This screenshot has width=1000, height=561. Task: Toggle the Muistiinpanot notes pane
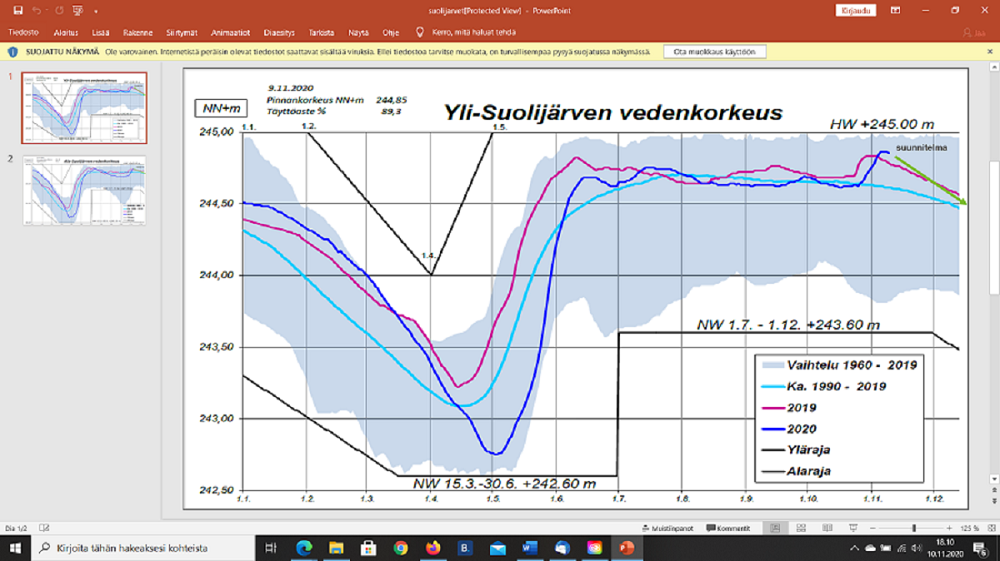[667, 528]
